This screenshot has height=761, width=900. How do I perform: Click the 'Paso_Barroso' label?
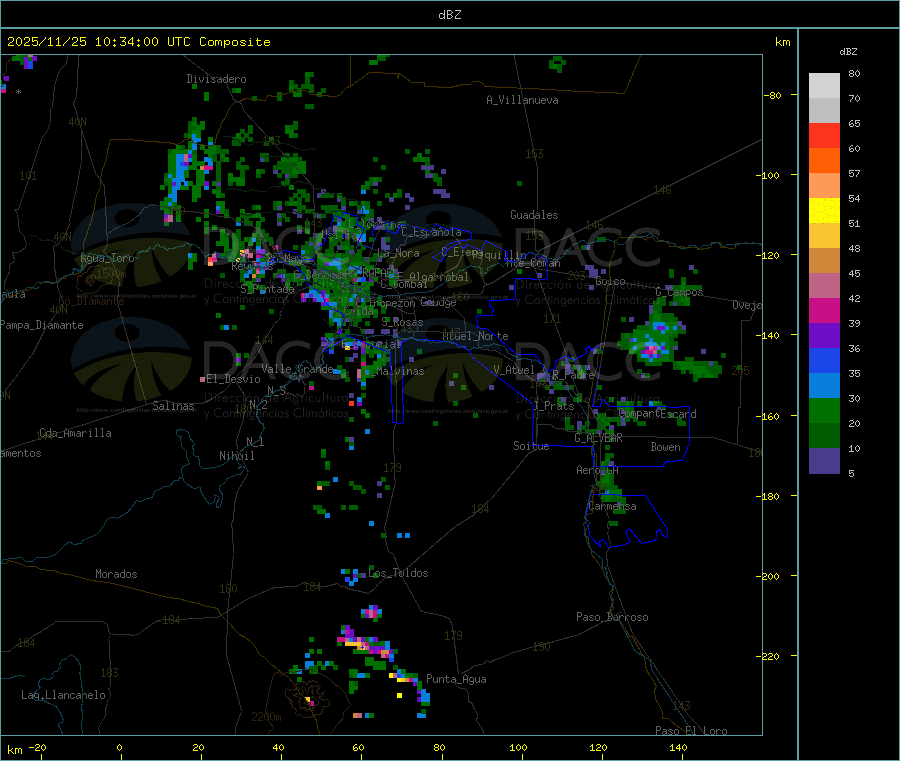tap(612, 618)
